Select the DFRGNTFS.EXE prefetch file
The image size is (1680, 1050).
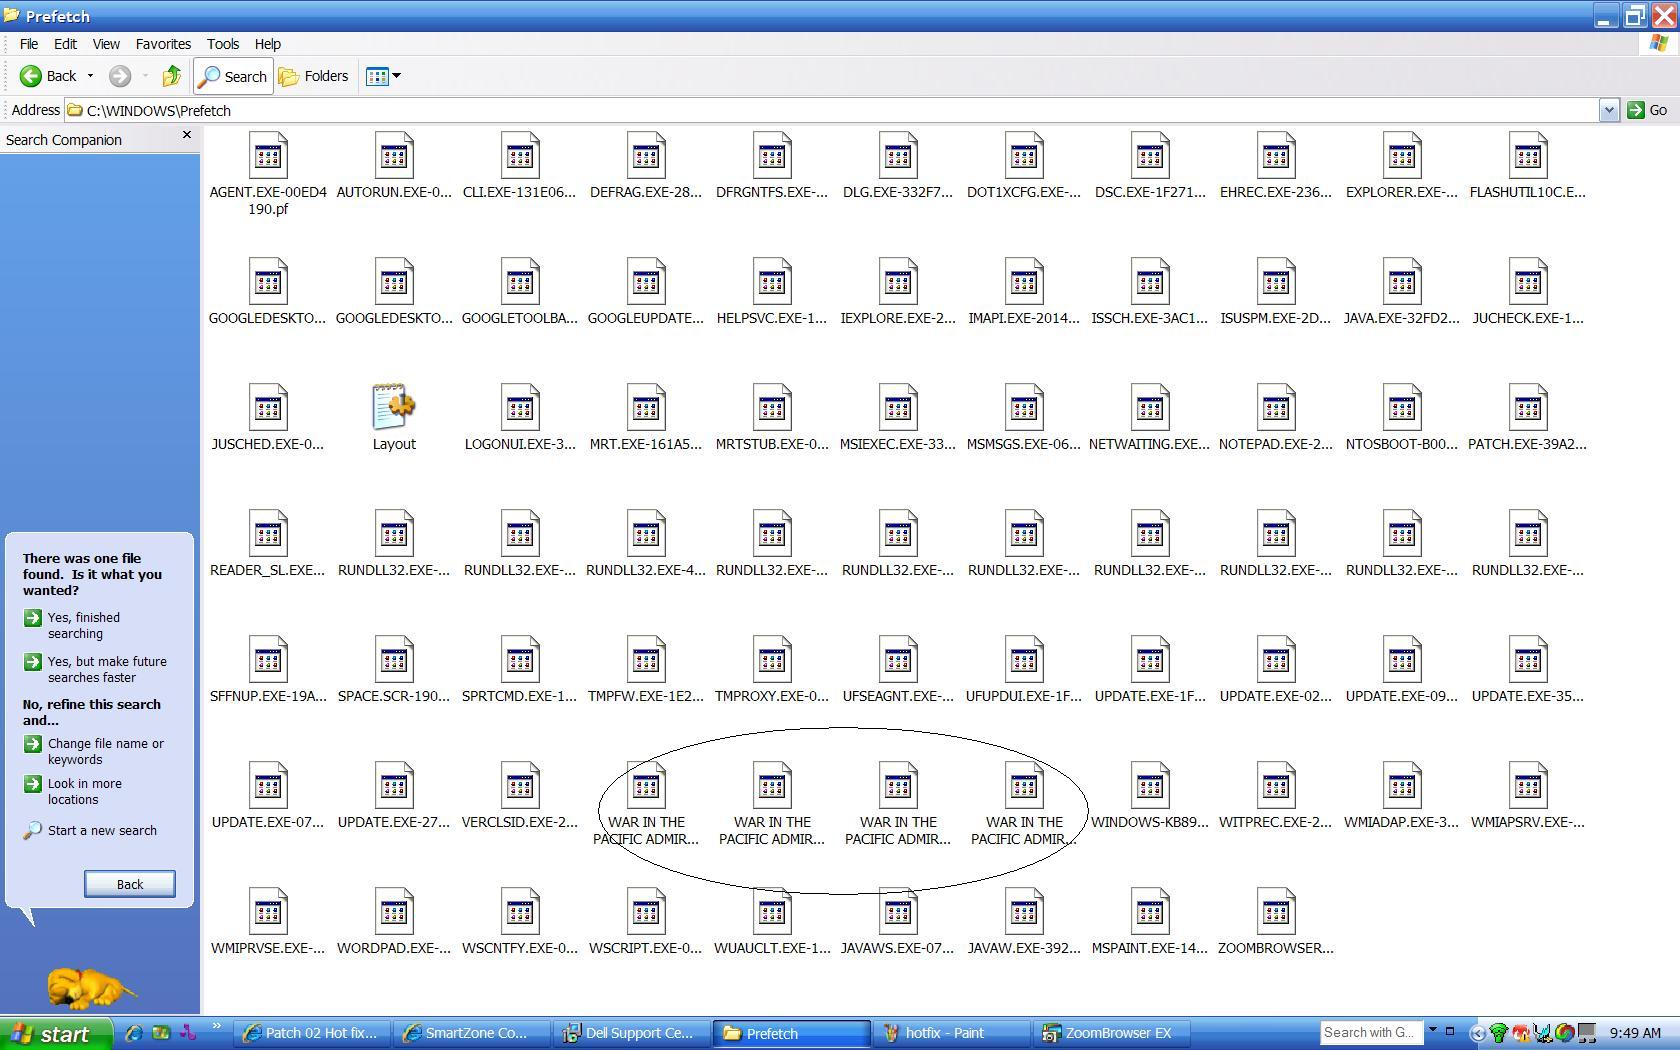tap(772, 167)
